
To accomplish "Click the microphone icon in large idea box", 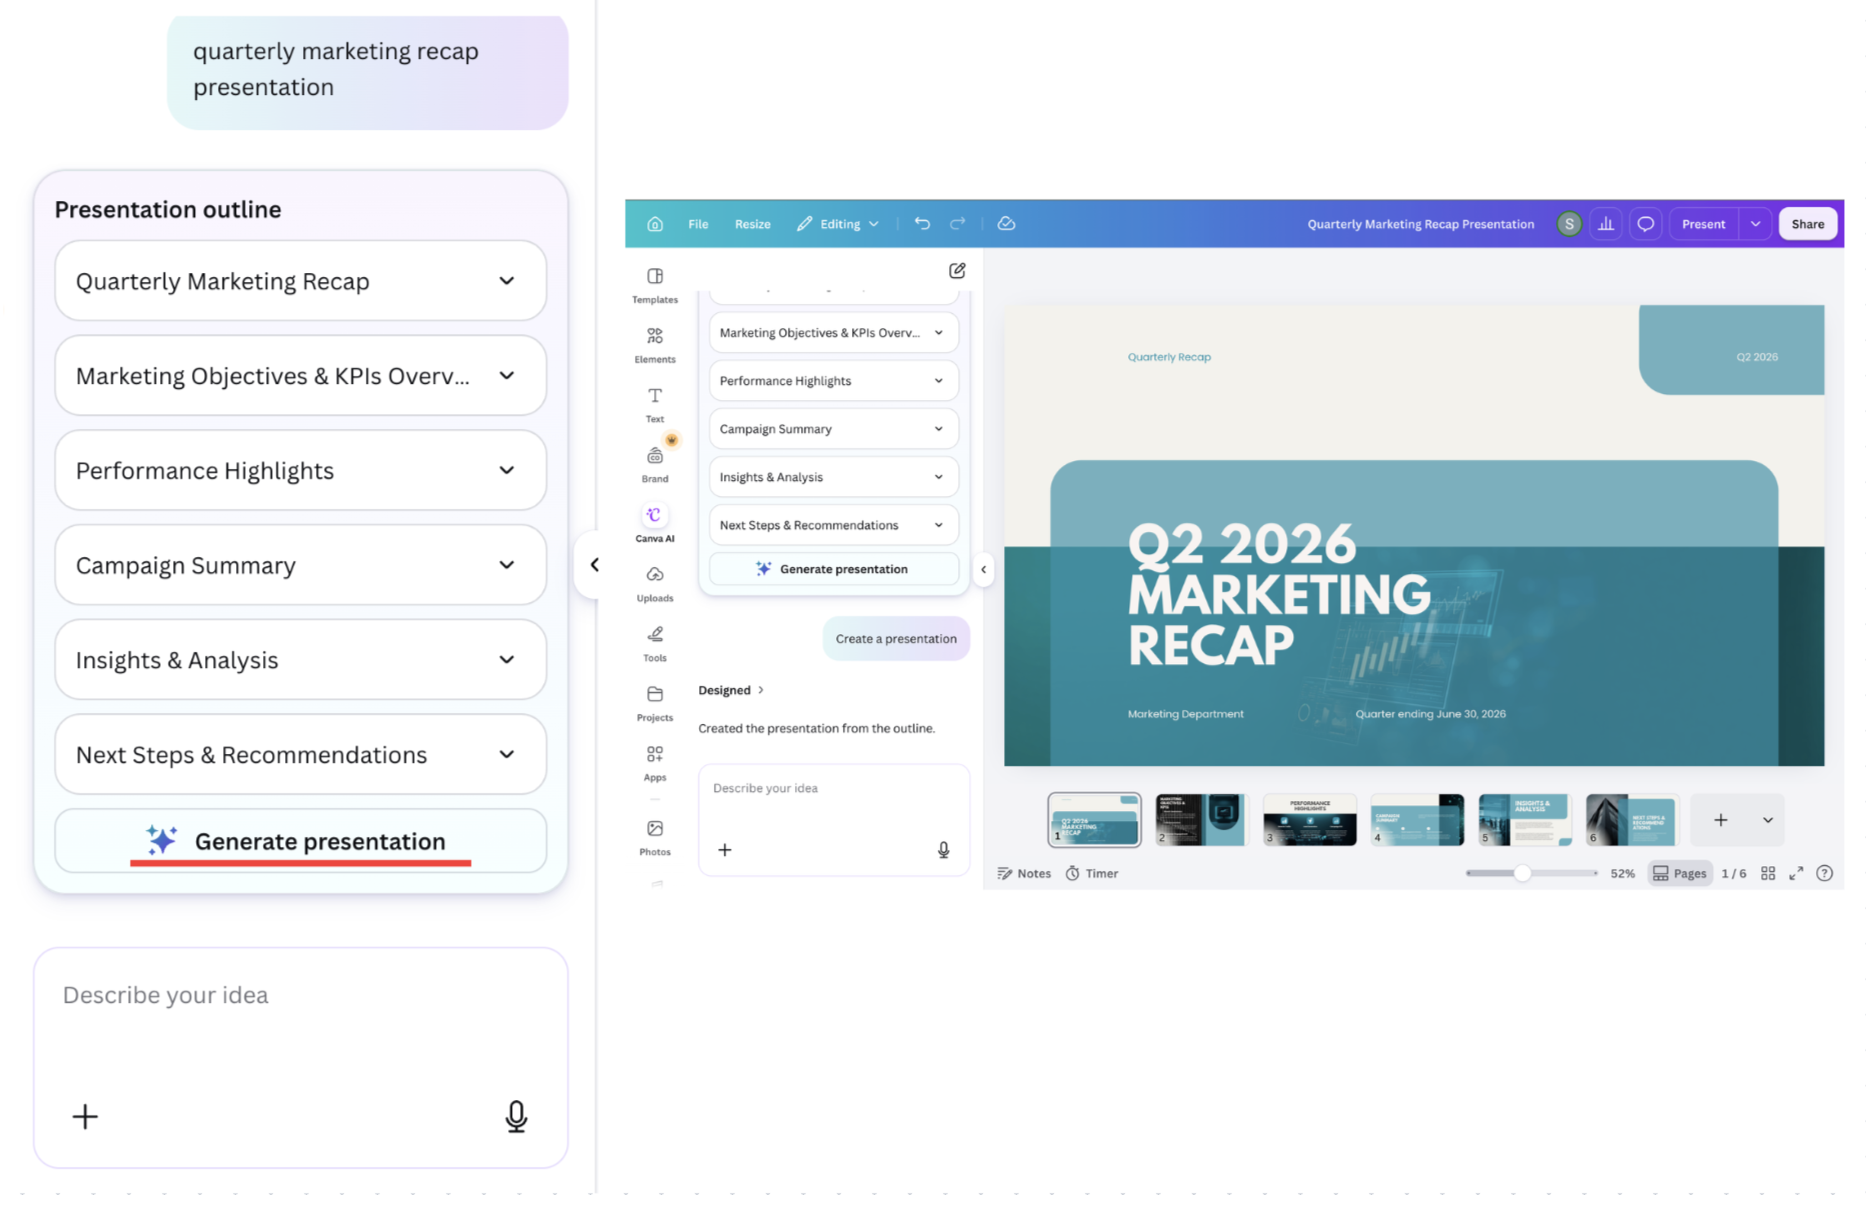I will (516, 1116).
